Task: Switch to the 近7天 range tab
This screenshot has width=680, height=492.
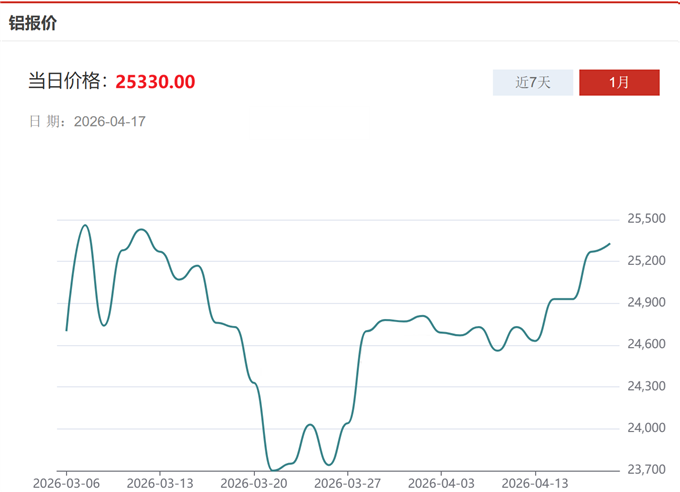Action: click(533, 83)
